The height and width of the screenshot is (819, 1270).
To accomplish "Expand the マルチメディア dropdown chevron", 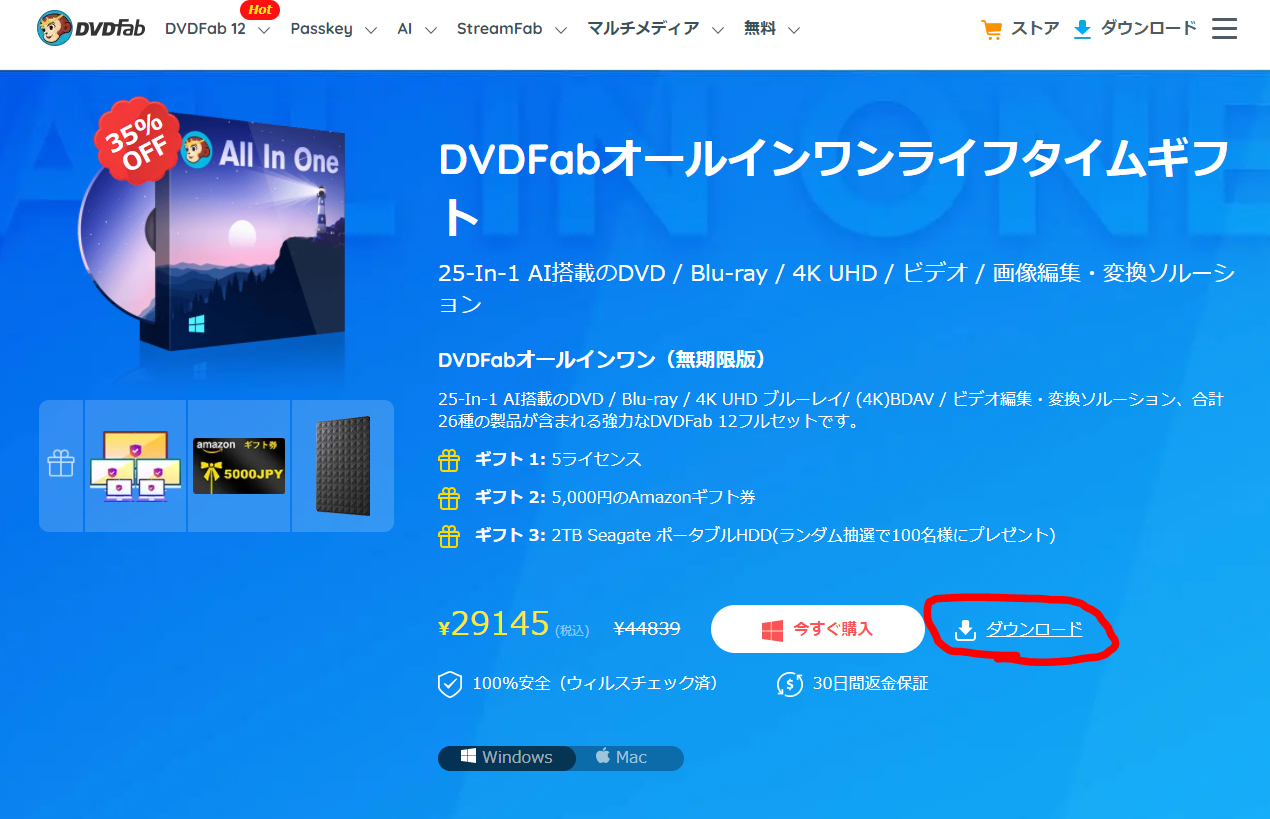I will [718, 30].
